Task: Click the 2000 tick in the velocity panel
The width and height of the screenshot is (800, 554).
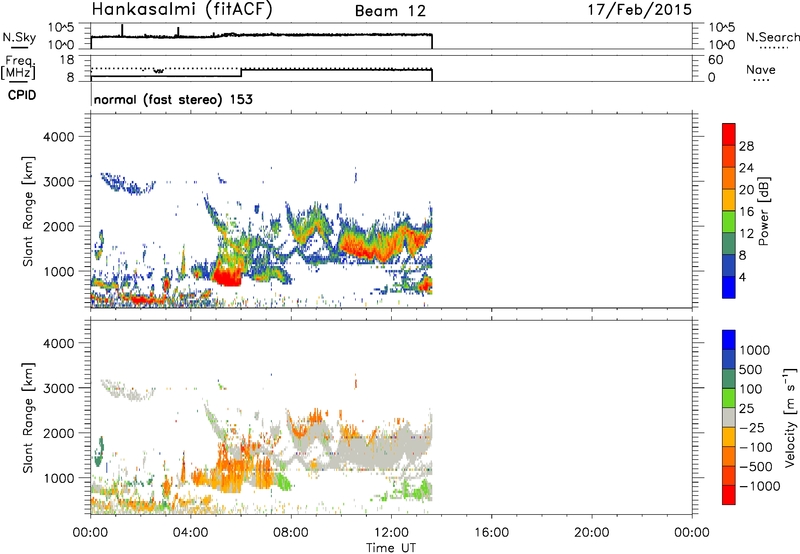Action: [x=59, y=433]
